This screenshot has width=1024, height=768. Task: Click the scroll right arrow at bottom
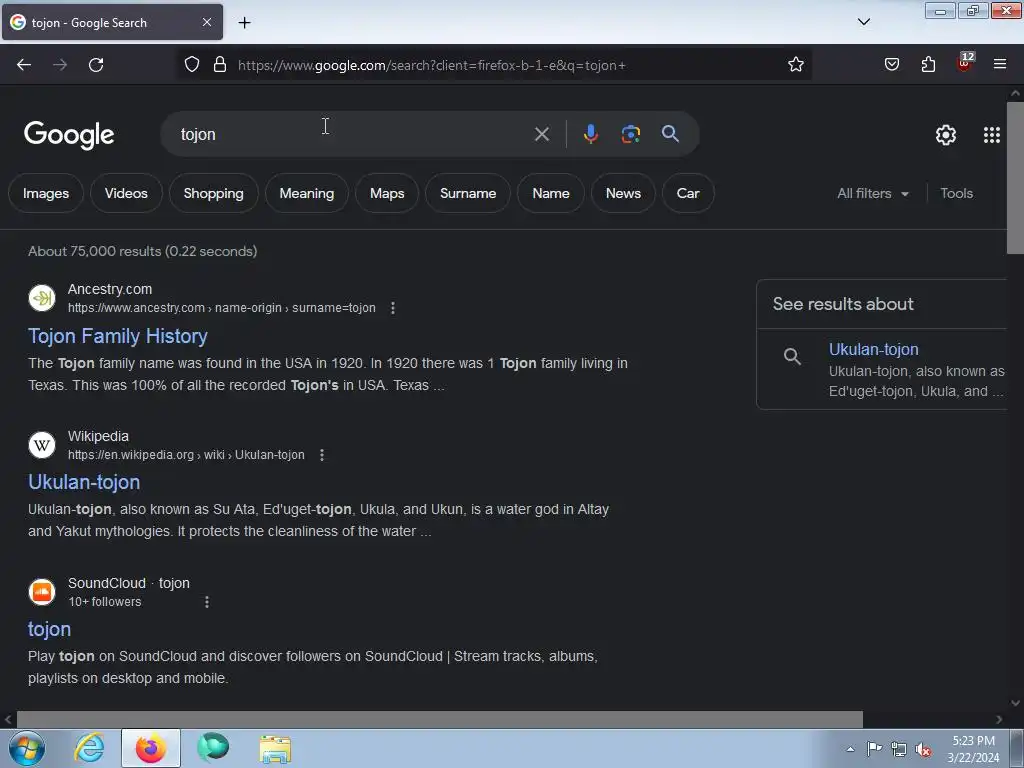[999, 719]
